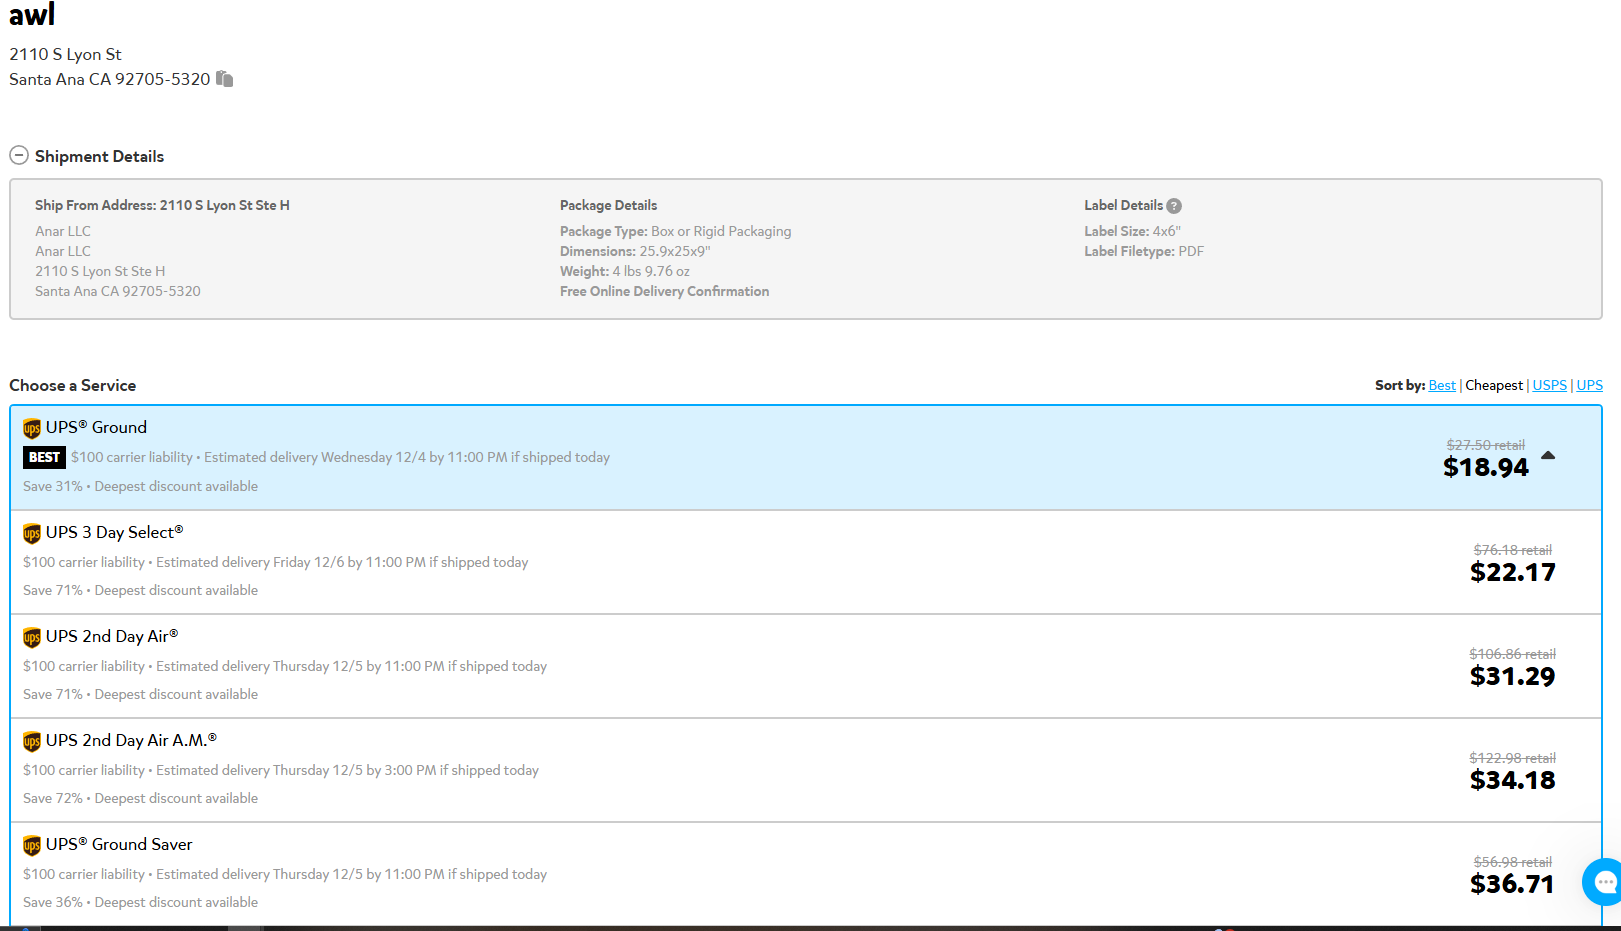Click the $31.29 price for UPS 2nd Day Air
The height and width of the screenshot is (931, 1621).
click(x=1512, y=676)
